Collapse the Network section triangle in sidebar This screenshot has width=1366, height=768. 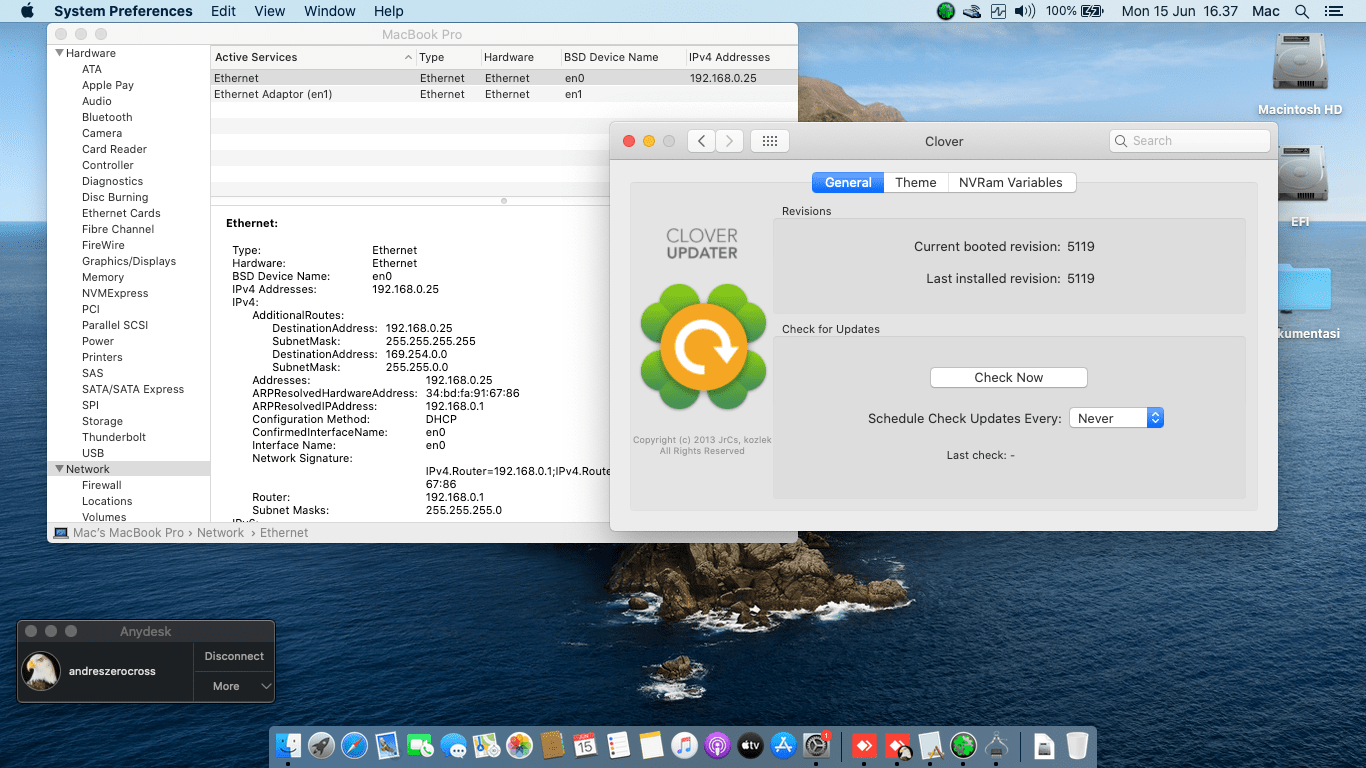point(59,469)
